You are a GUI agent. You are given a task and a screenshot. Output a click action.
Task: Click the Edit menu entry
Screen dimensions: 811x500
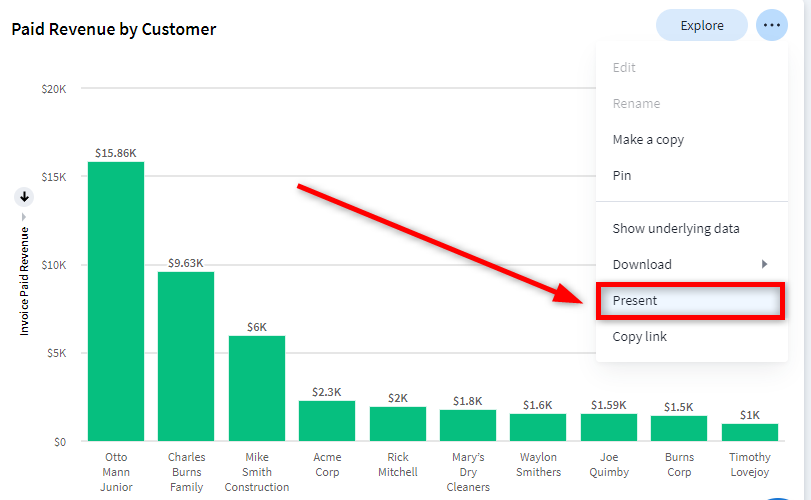[x=624, y=68]
